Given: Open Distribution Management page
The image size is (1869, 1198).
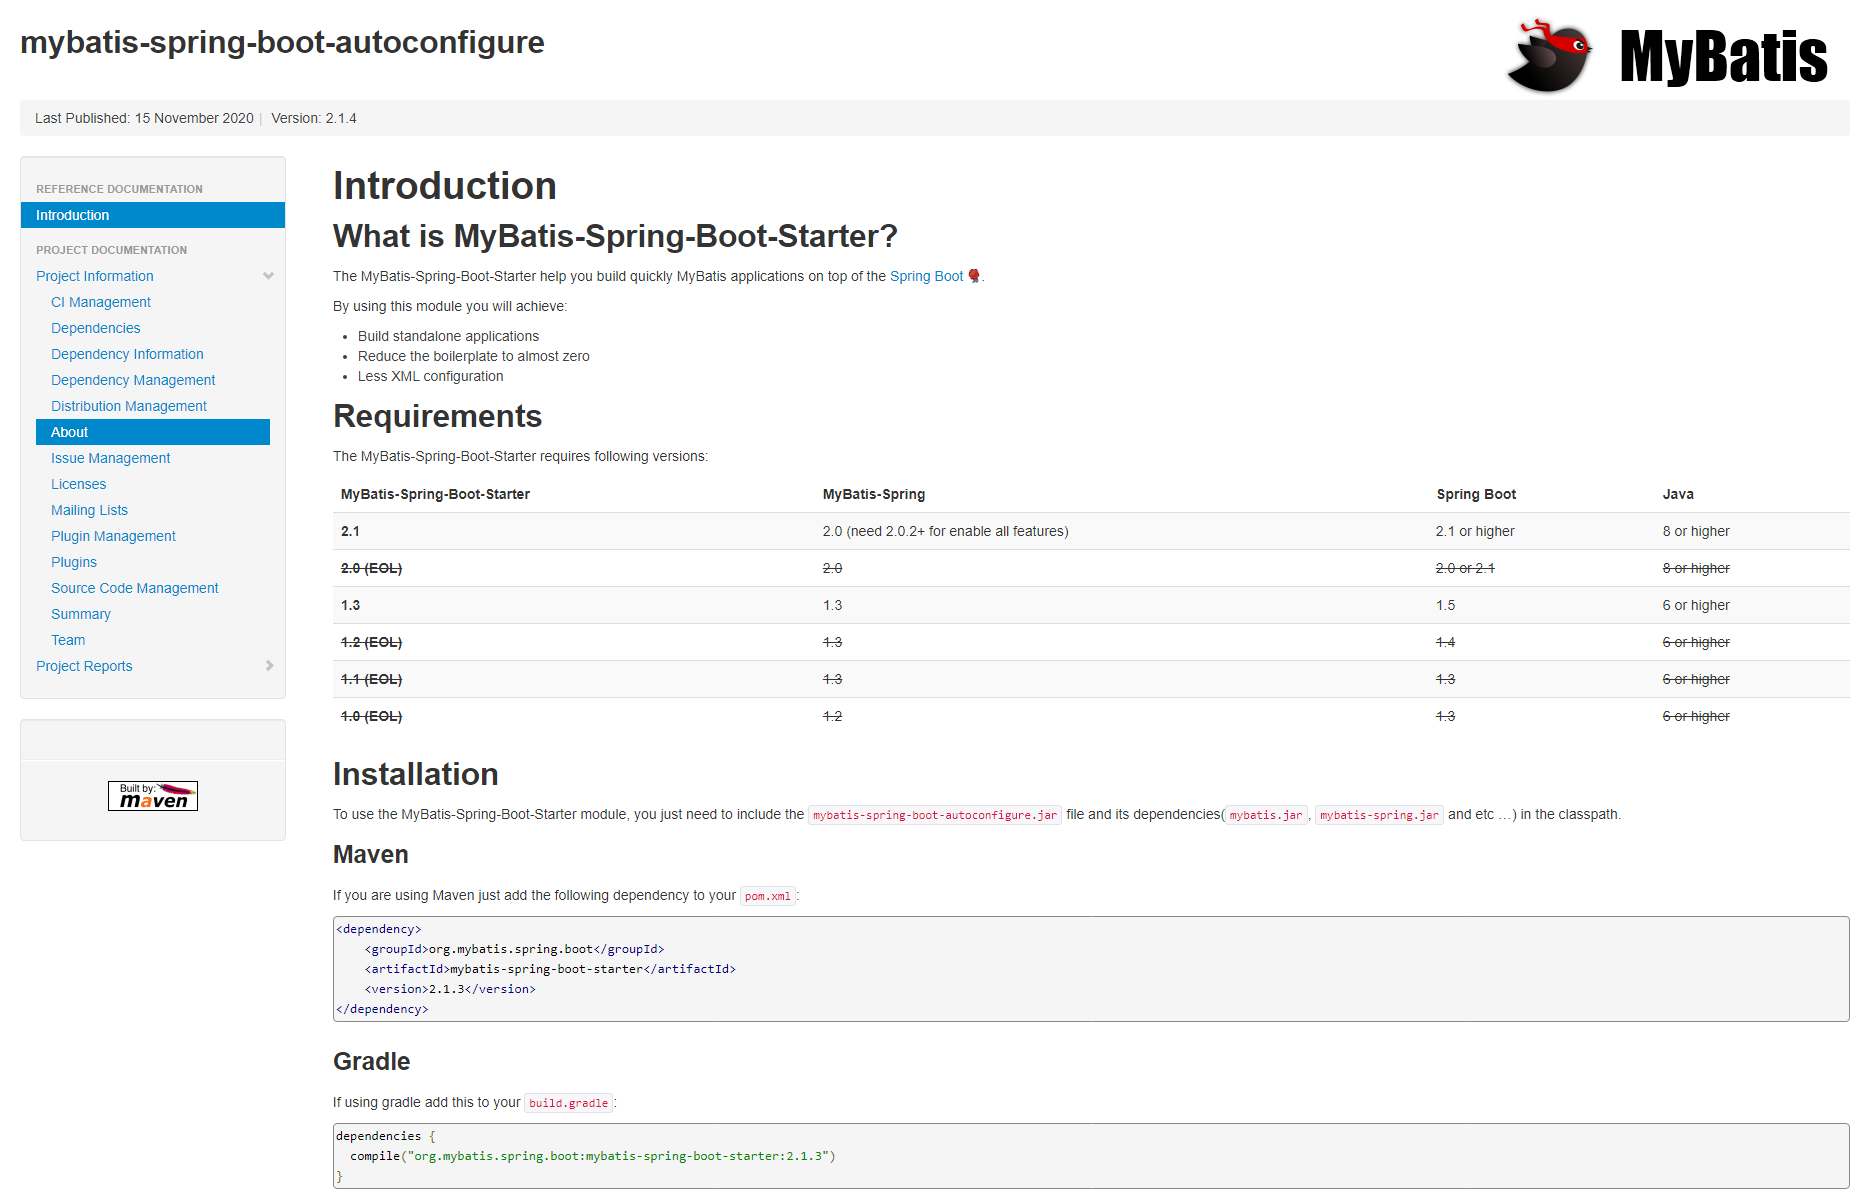Looking at the screenshot, I should 129,406.
